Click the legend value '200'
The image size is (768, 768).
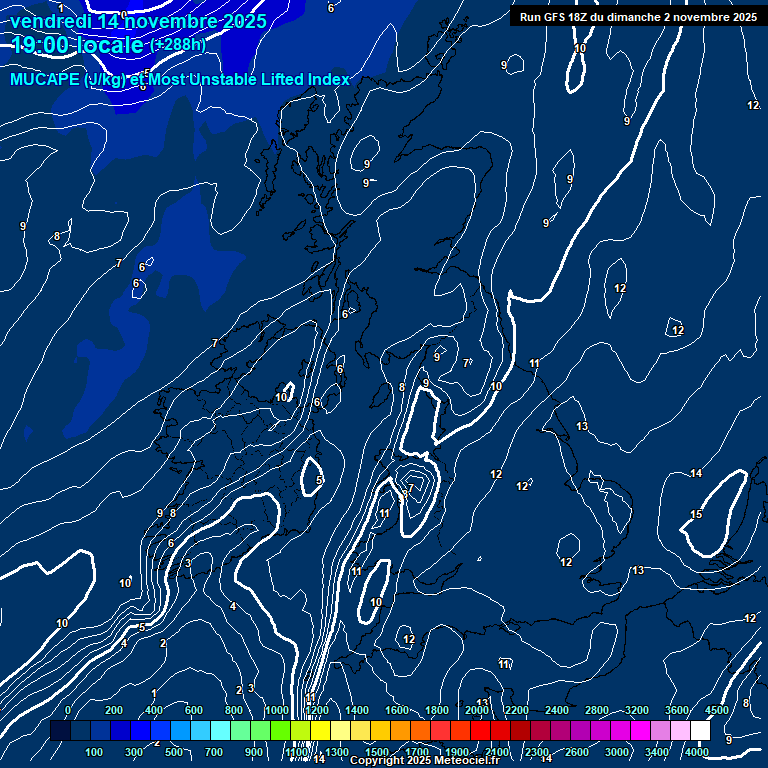(114, 710)
